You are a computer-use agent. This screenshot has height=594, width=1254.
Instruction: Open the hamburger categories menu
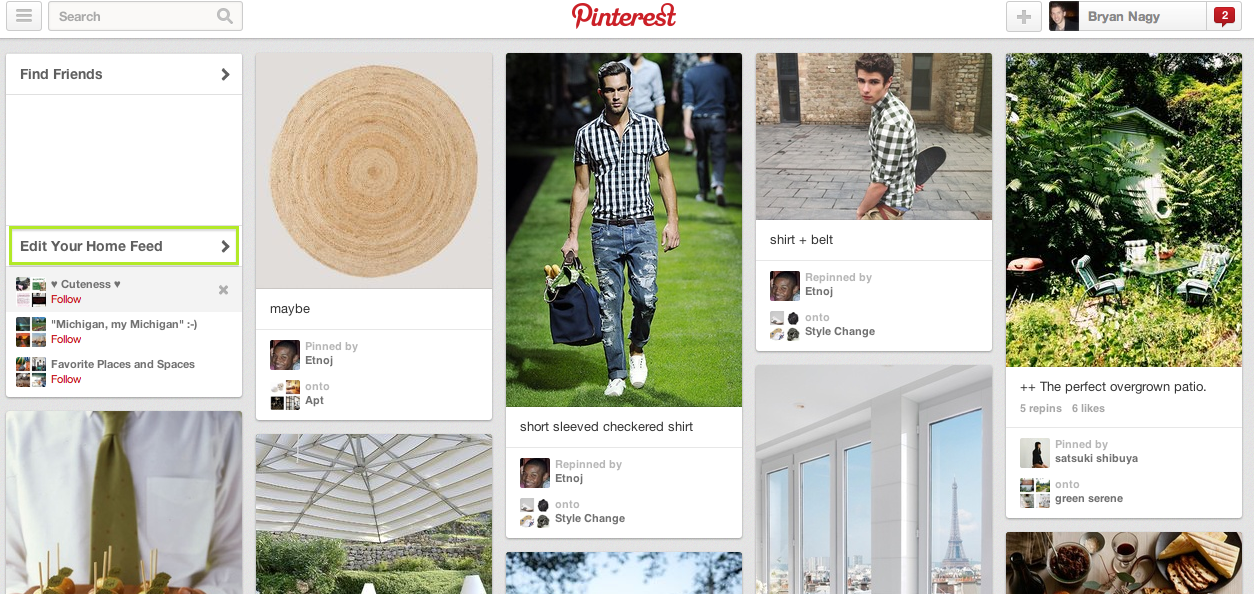pyautogui.click(x=24, y=16)
